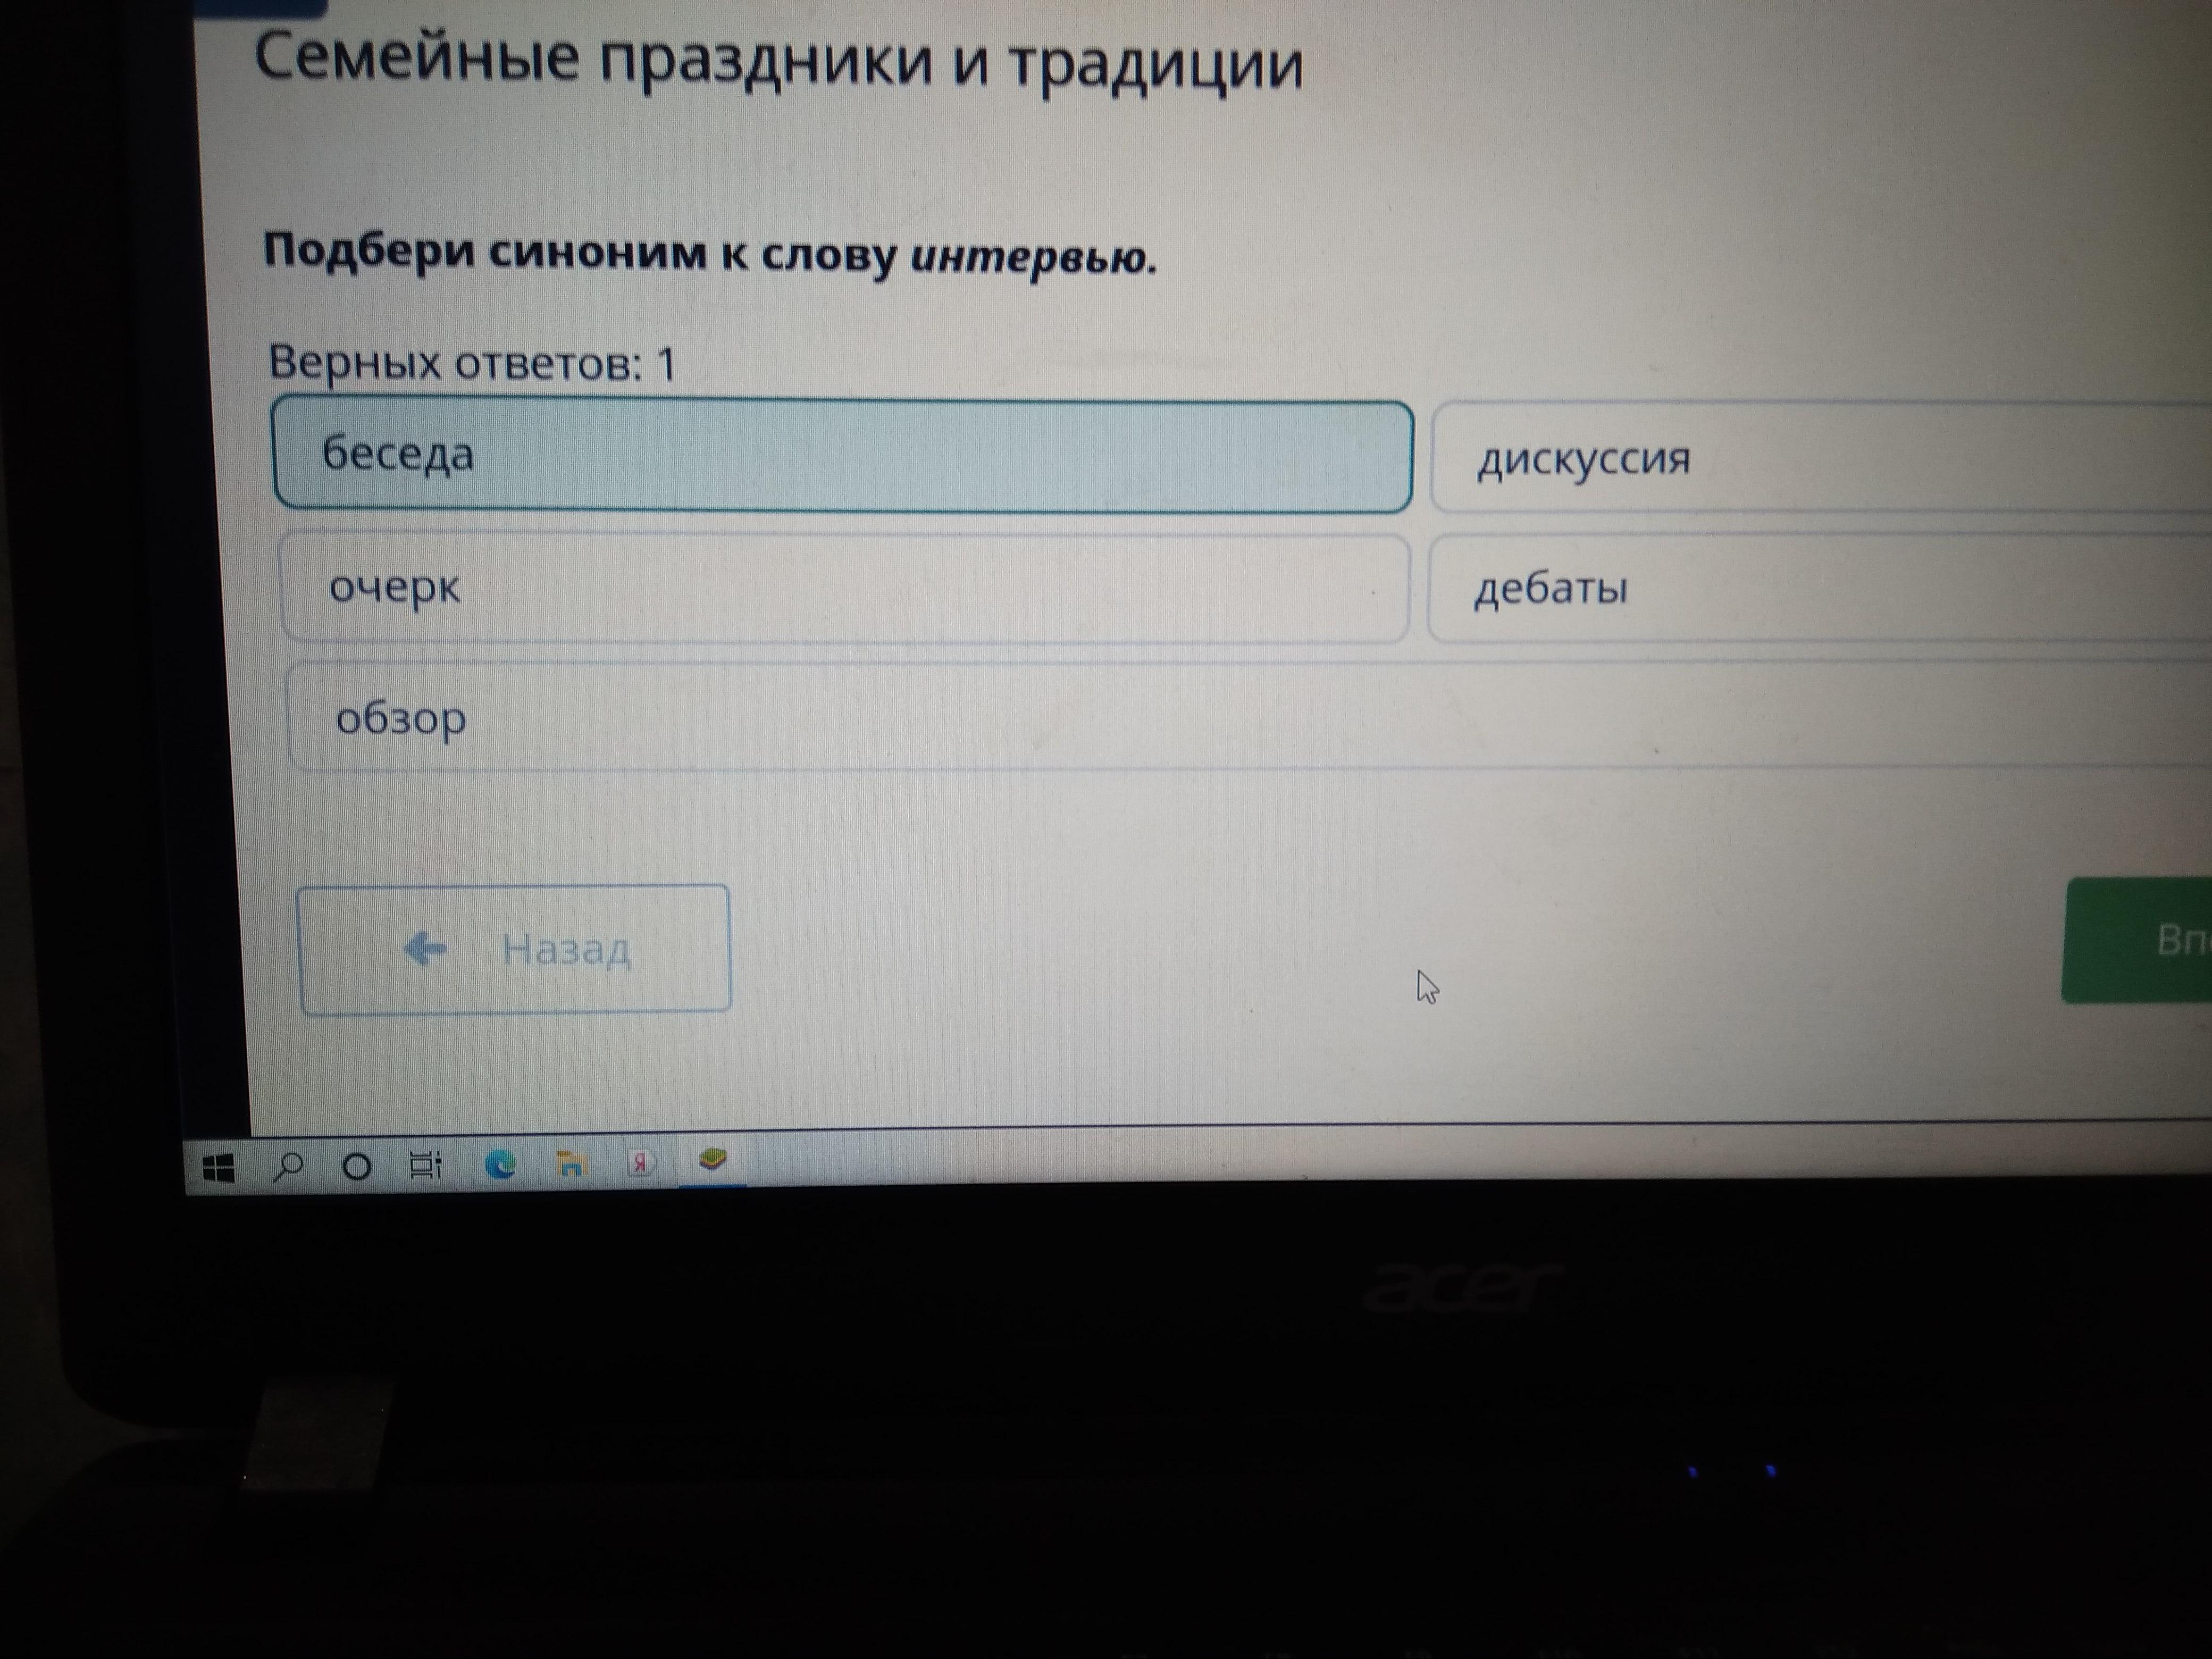The image size is (2212, 1659).
Task: Switch to the BlueStacks layered-stack taskbar app
Action: (711, 1160)
